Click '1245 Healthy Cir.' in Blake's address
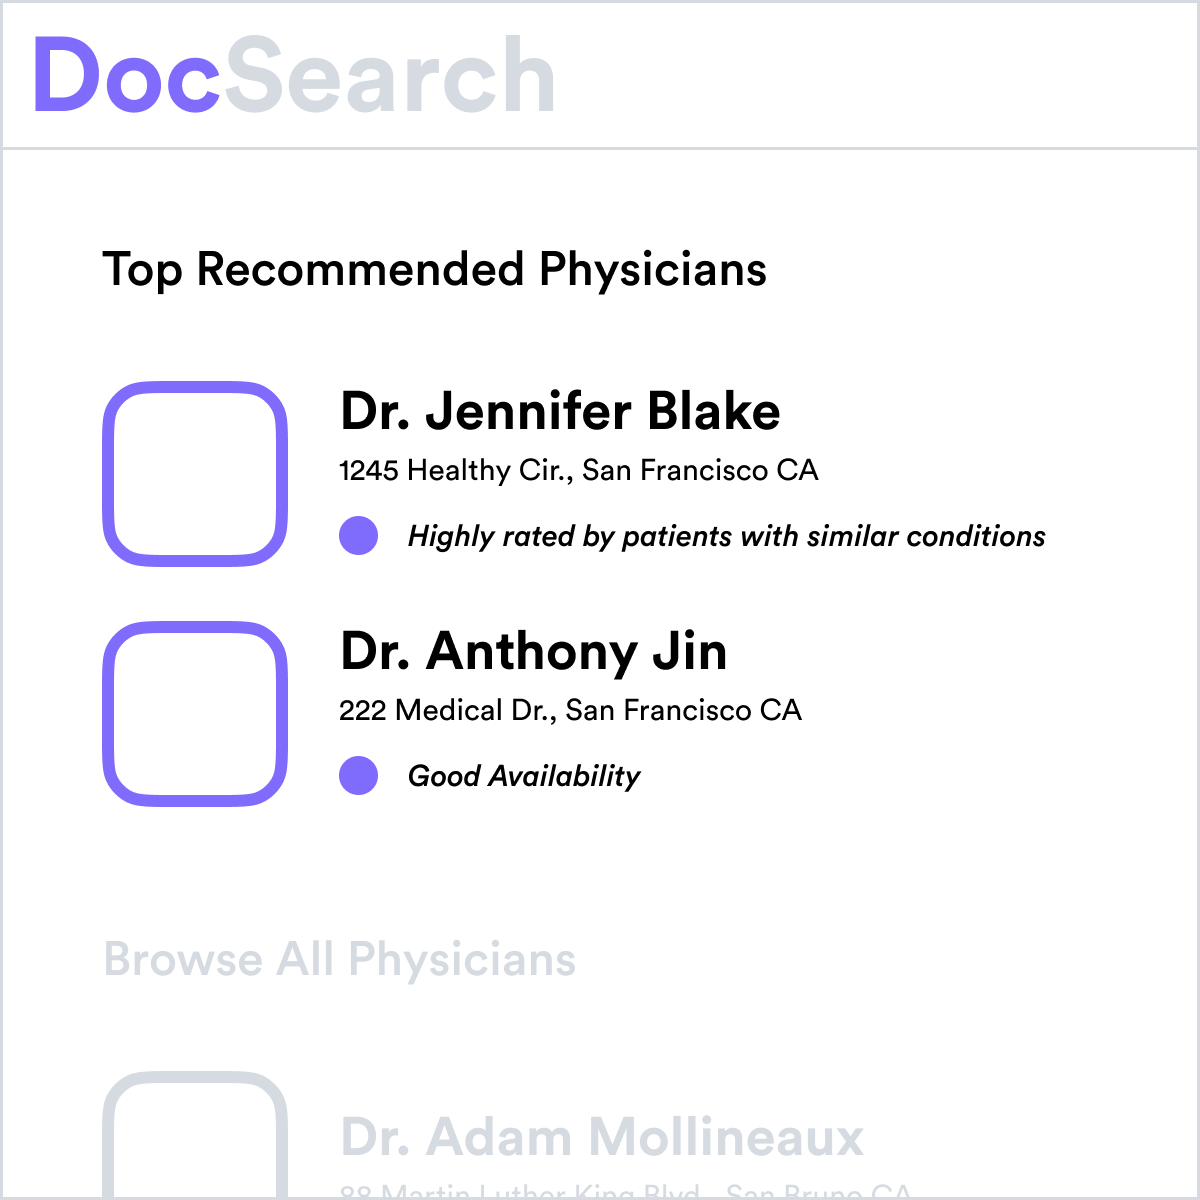This screenshot has width=1200, height=1200. pos(452,470)
